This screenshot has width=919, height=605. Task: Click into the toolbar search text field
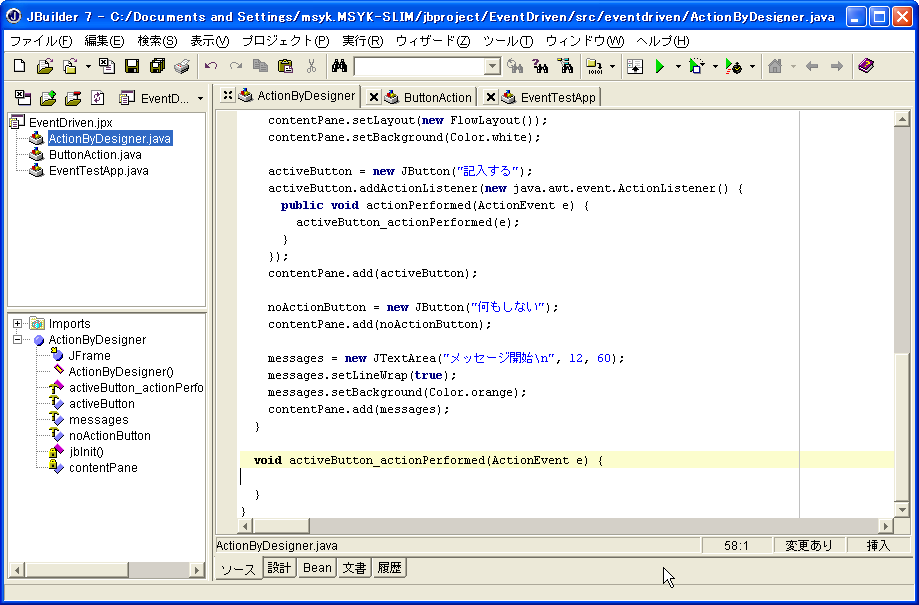coord(418,67)
